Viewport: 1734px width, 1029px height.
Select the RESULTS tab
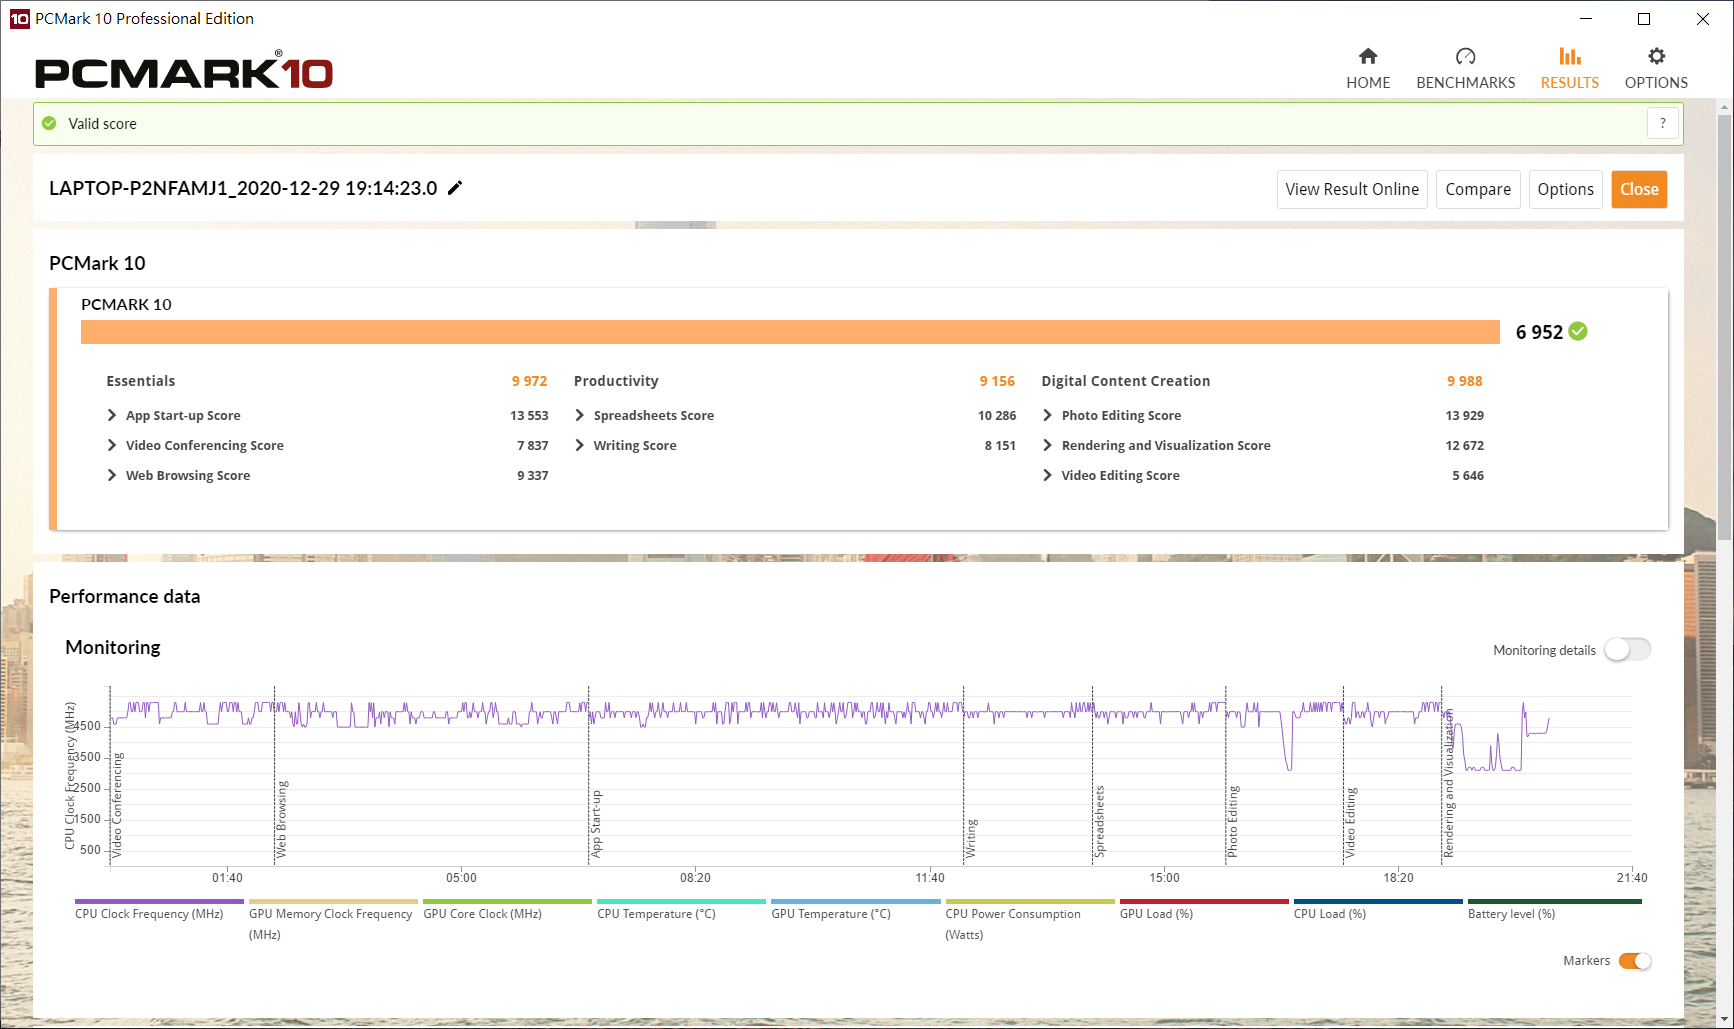1569,69
